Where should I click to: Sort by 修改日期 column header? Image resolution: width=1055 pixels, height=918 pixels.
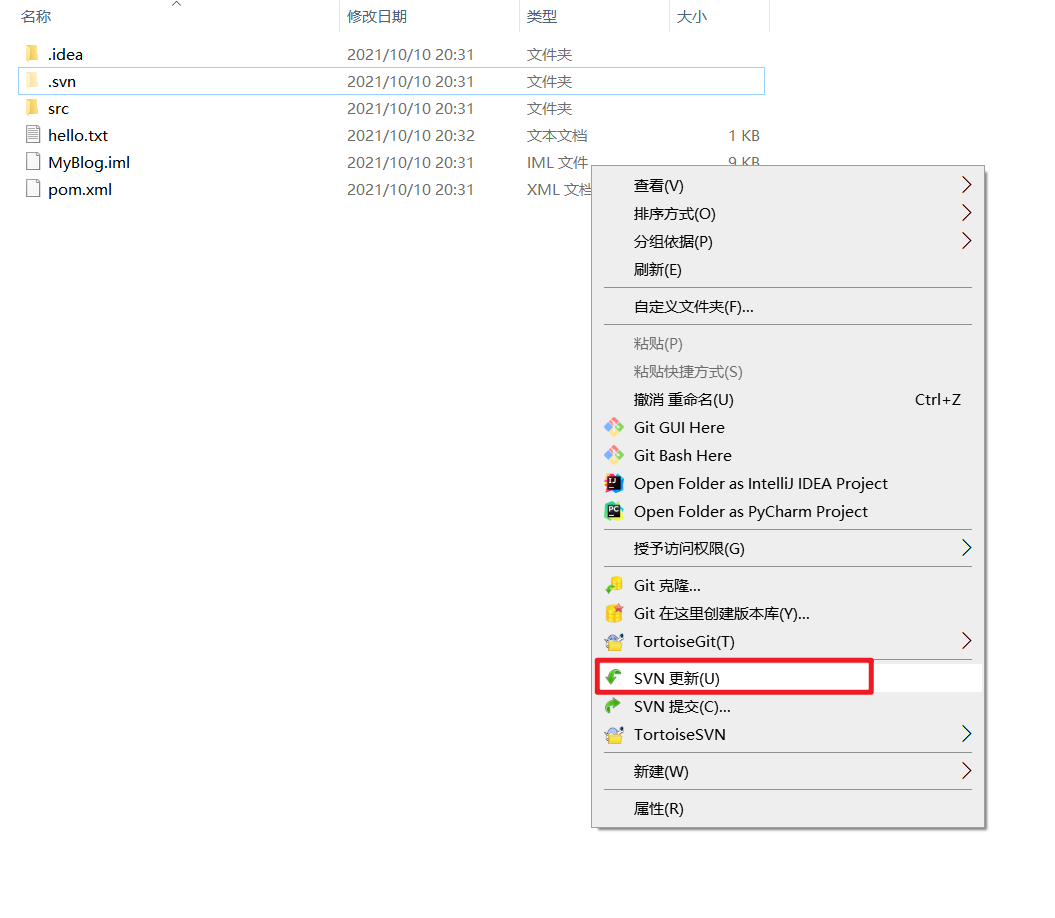(377, 17)
